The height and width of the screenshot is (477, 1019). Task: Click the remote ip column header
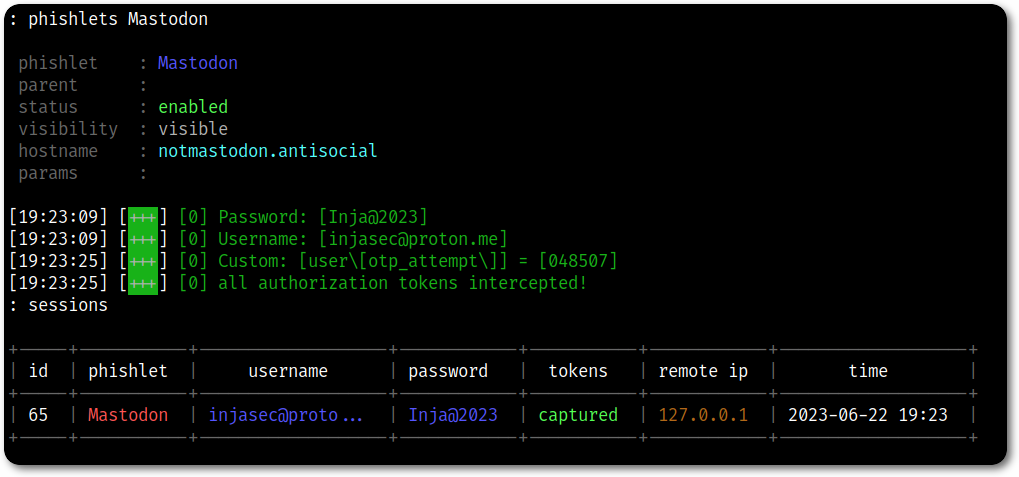click(703, 371)
